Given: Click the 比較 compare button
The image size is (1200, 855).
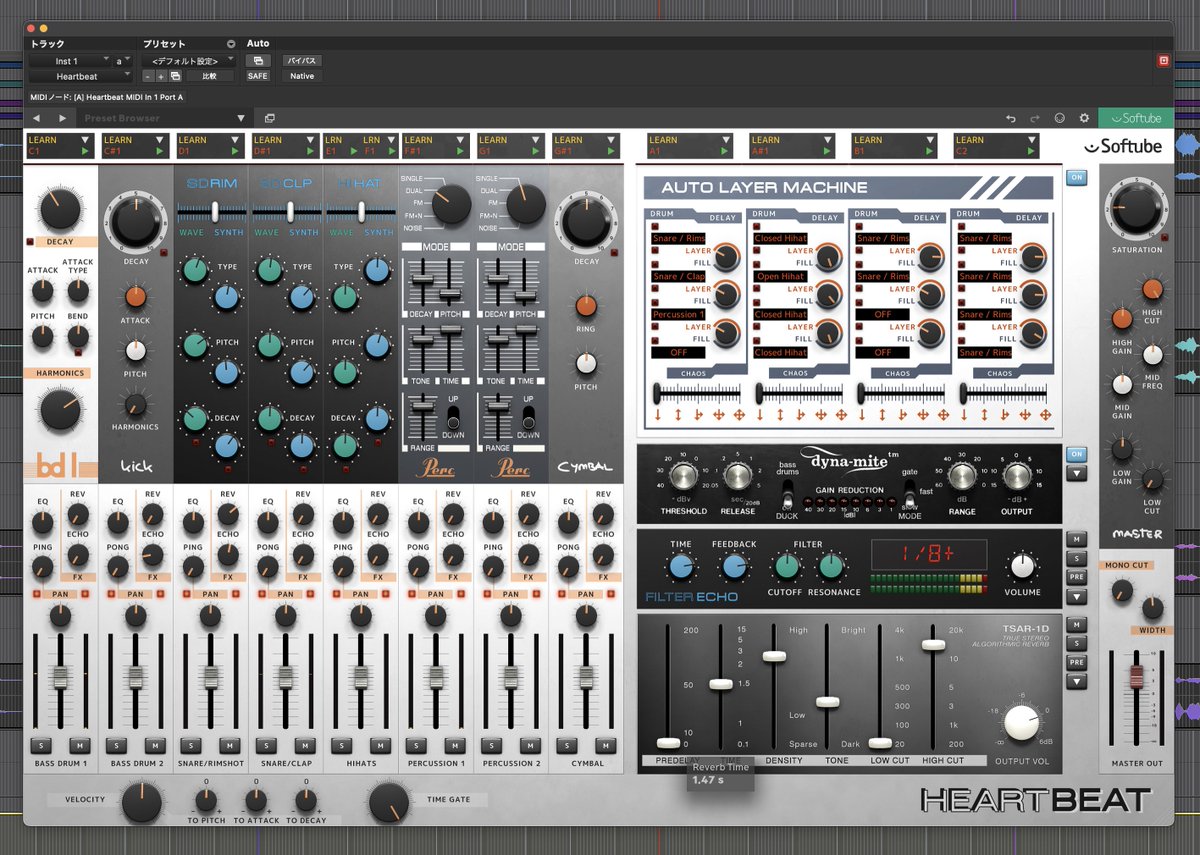Looking at the screenshot, I should point(210,76).
